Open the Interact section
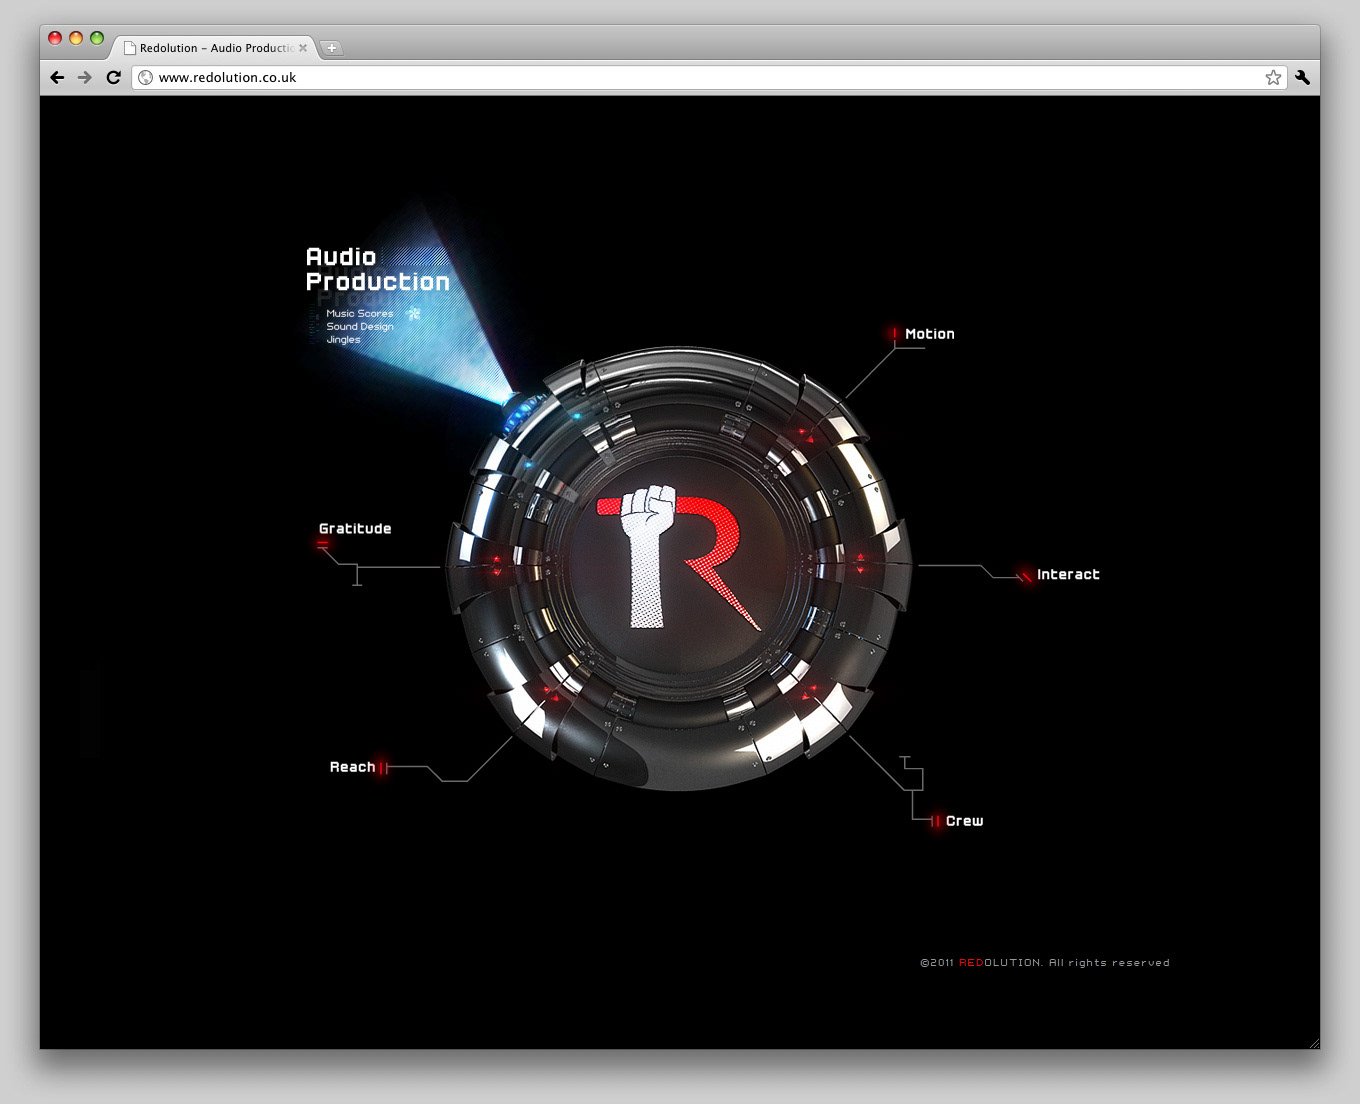 point(1068,574)
